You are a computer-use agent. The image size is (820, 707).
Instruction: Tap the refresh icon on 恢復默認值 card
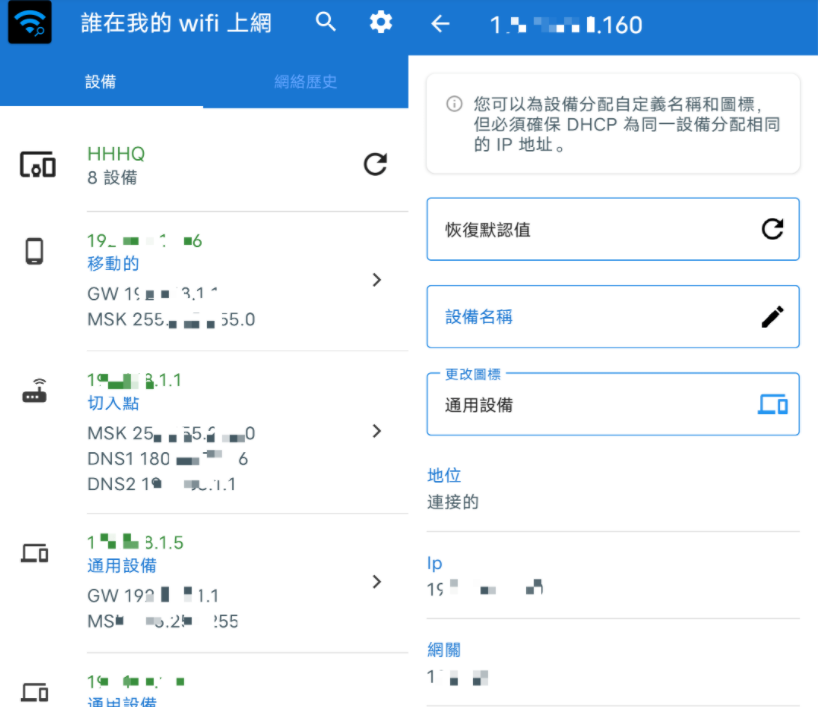tap(772, 229)
